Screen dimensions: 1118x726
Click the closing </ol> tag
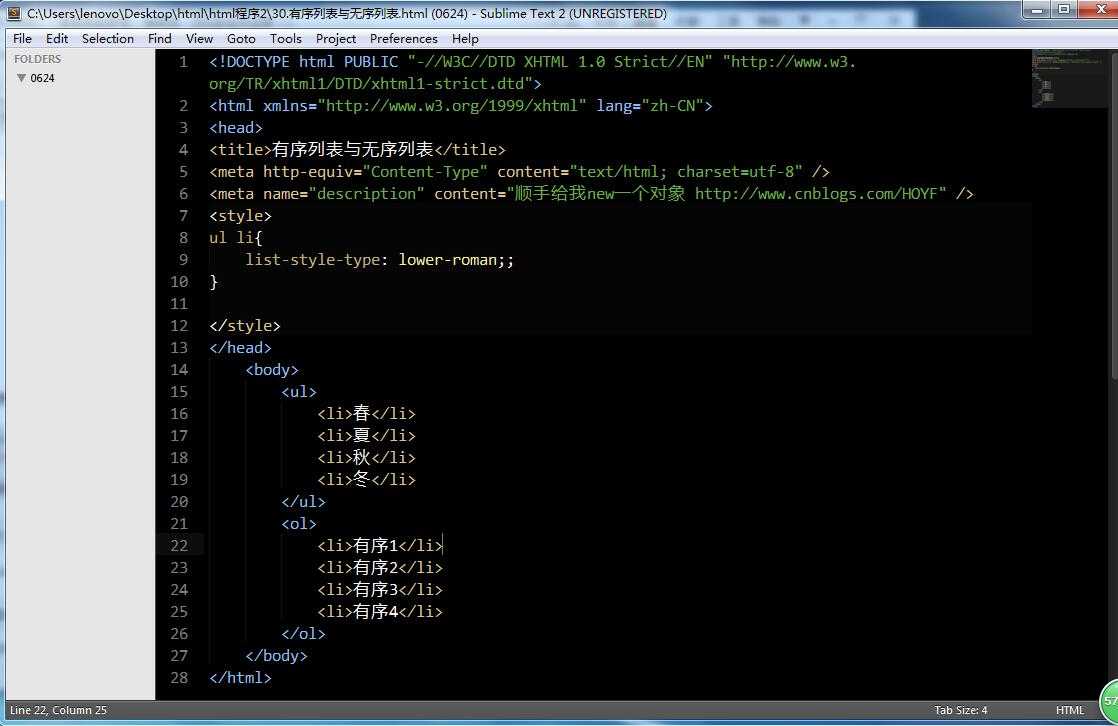coord(303,634)
